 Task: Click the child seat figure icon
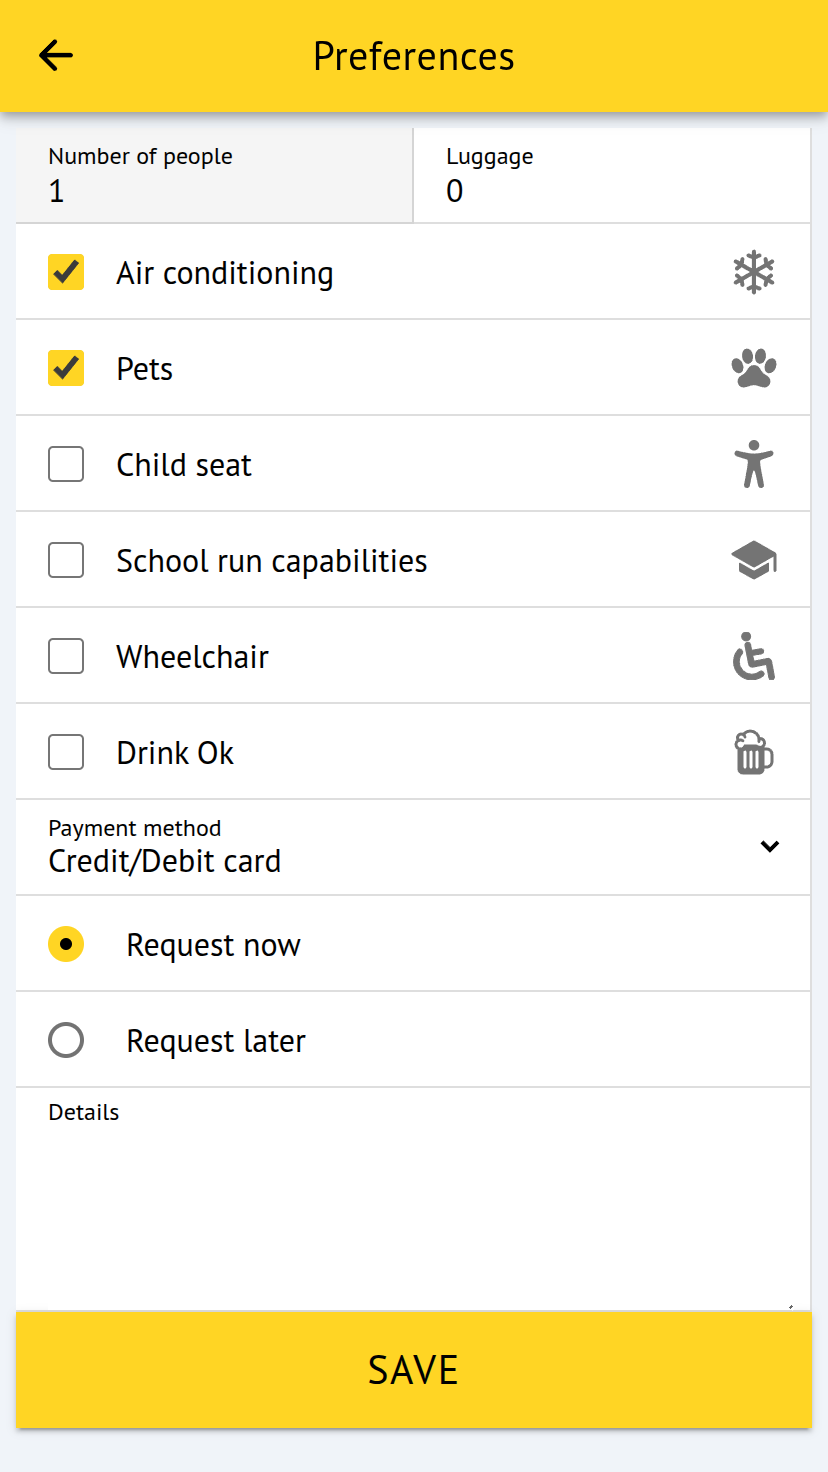point(754,465)
